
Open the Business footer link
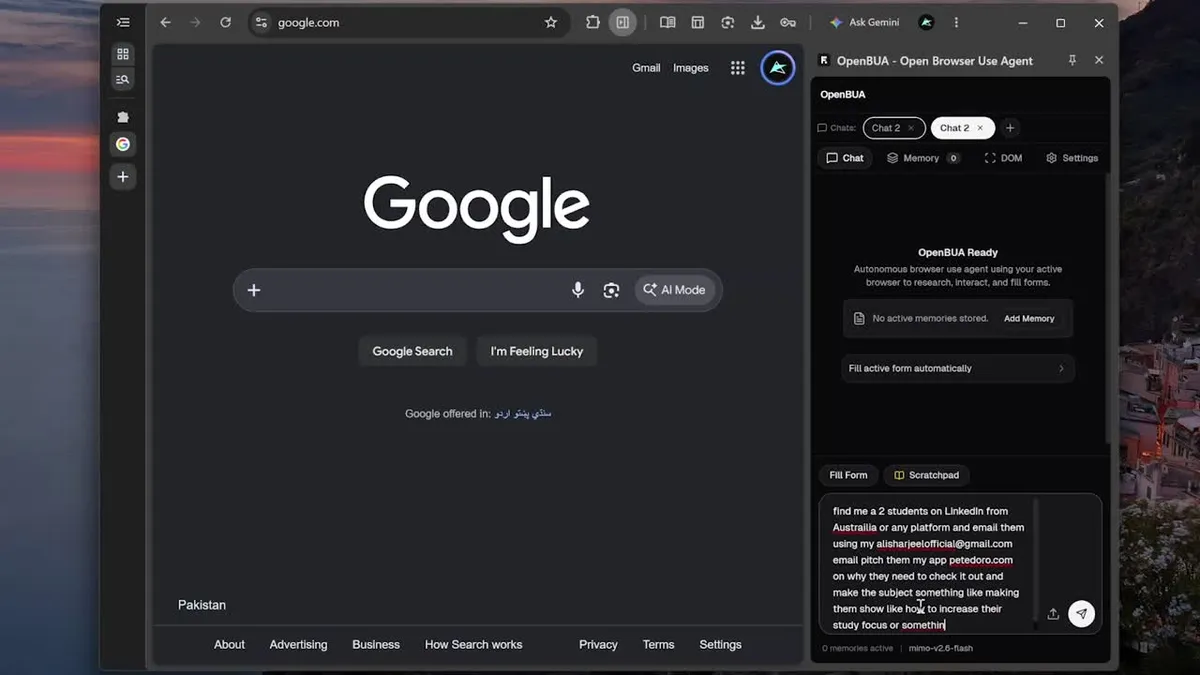coord(376,644)
